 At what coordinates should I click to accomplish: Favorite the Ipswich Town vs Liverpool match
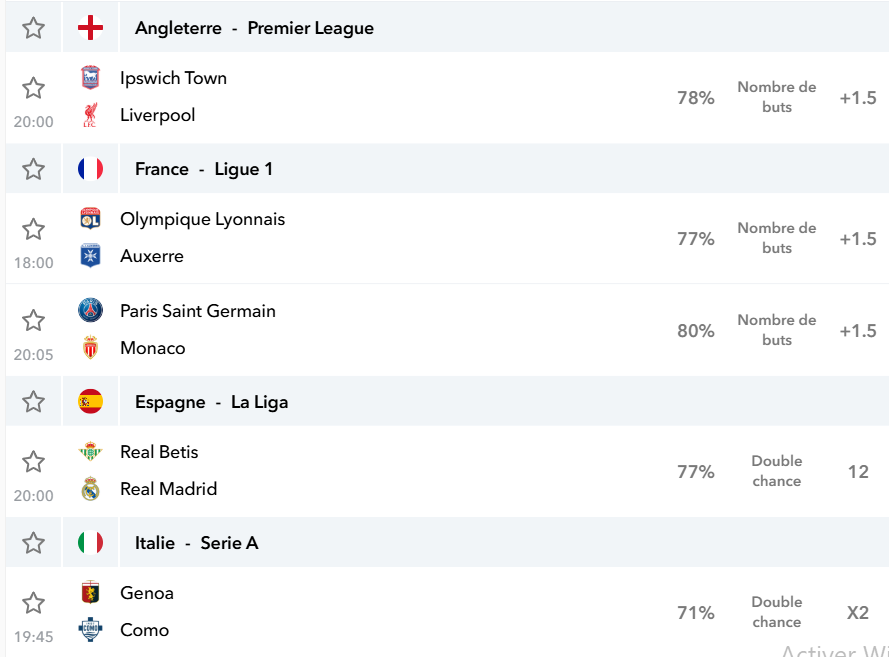[x=33, y=88]
